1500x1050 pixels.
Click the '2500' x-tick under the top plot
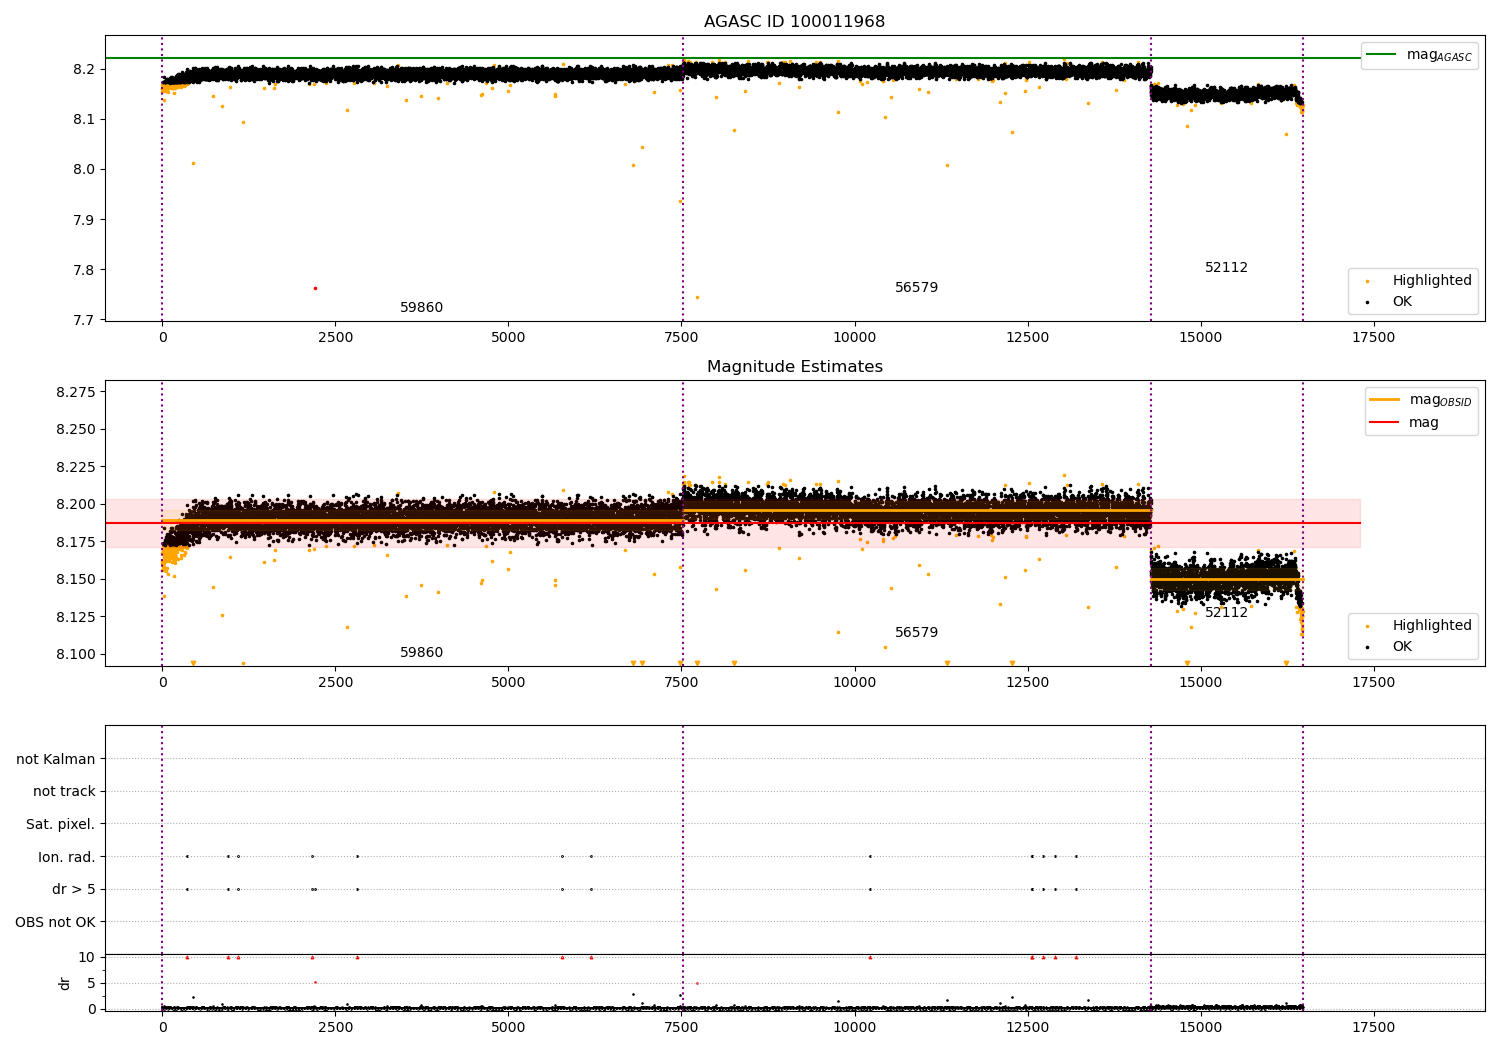tap(335, 338)
